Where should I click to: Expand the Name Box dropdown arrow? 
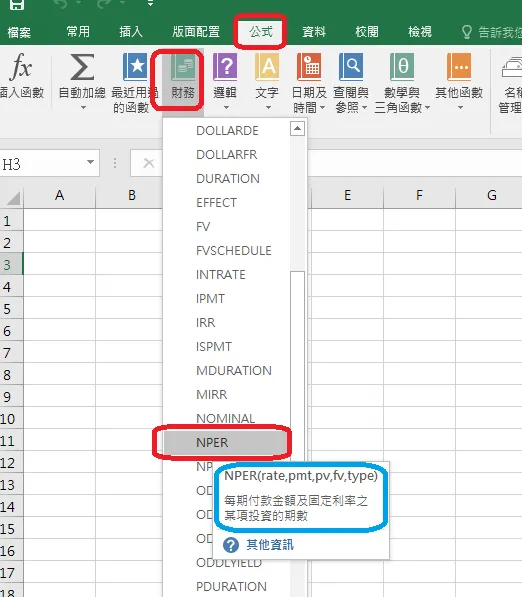(x=90, y=162)
